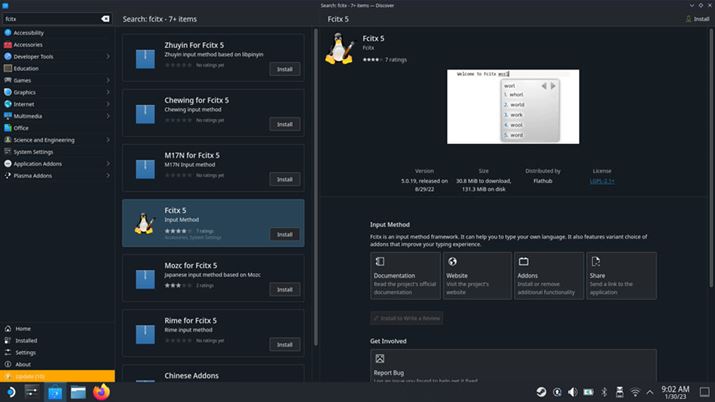Open Firefox from the taskbar

[x=101, y=392]
